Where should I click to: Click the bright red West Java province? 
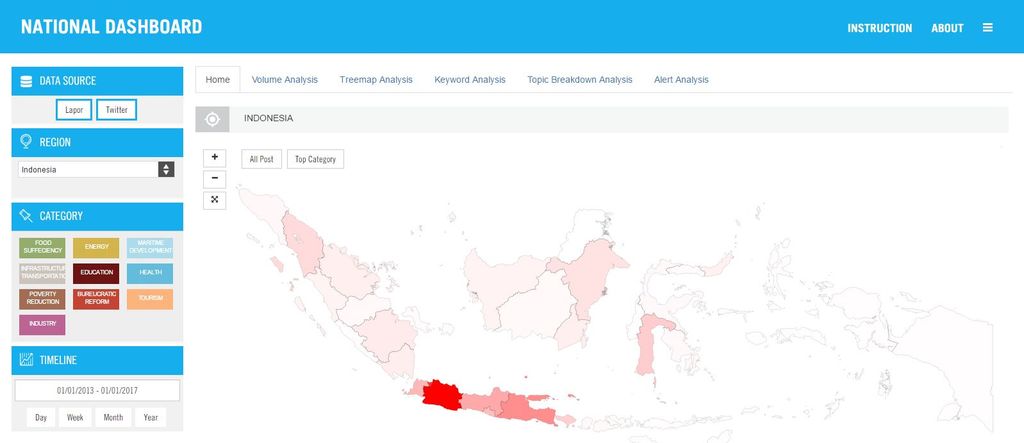(441, 395)
